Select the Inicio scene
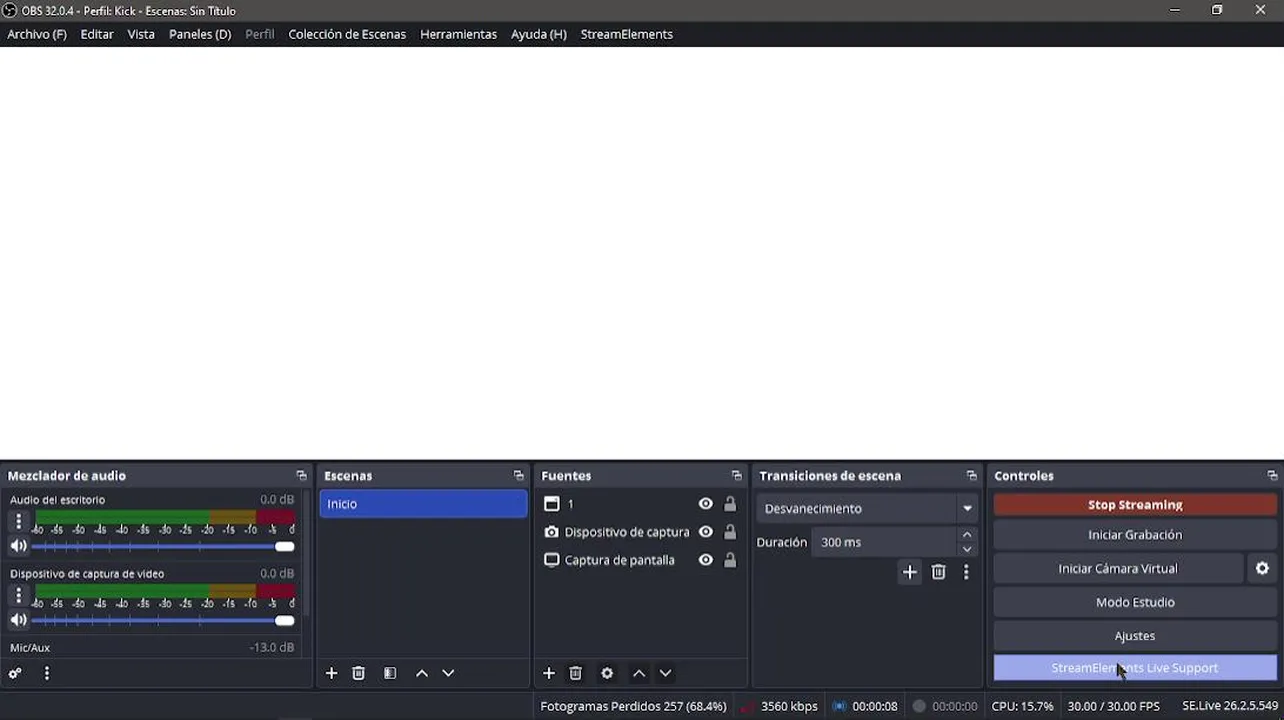This screenshot has width=1284, height=720. [423, 504]
